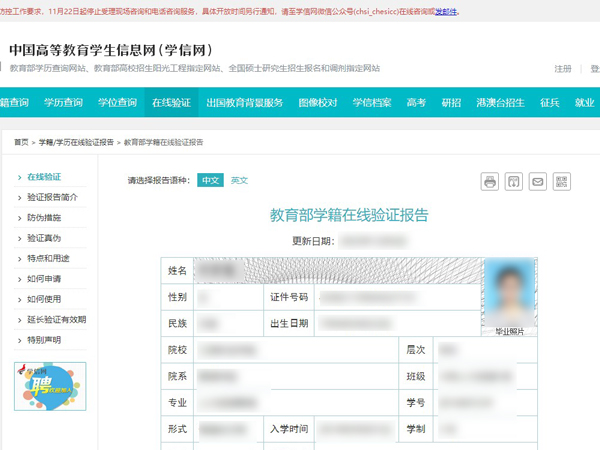Click the 首页 breadcrumb link
The image size is (600, 450).
21,143
